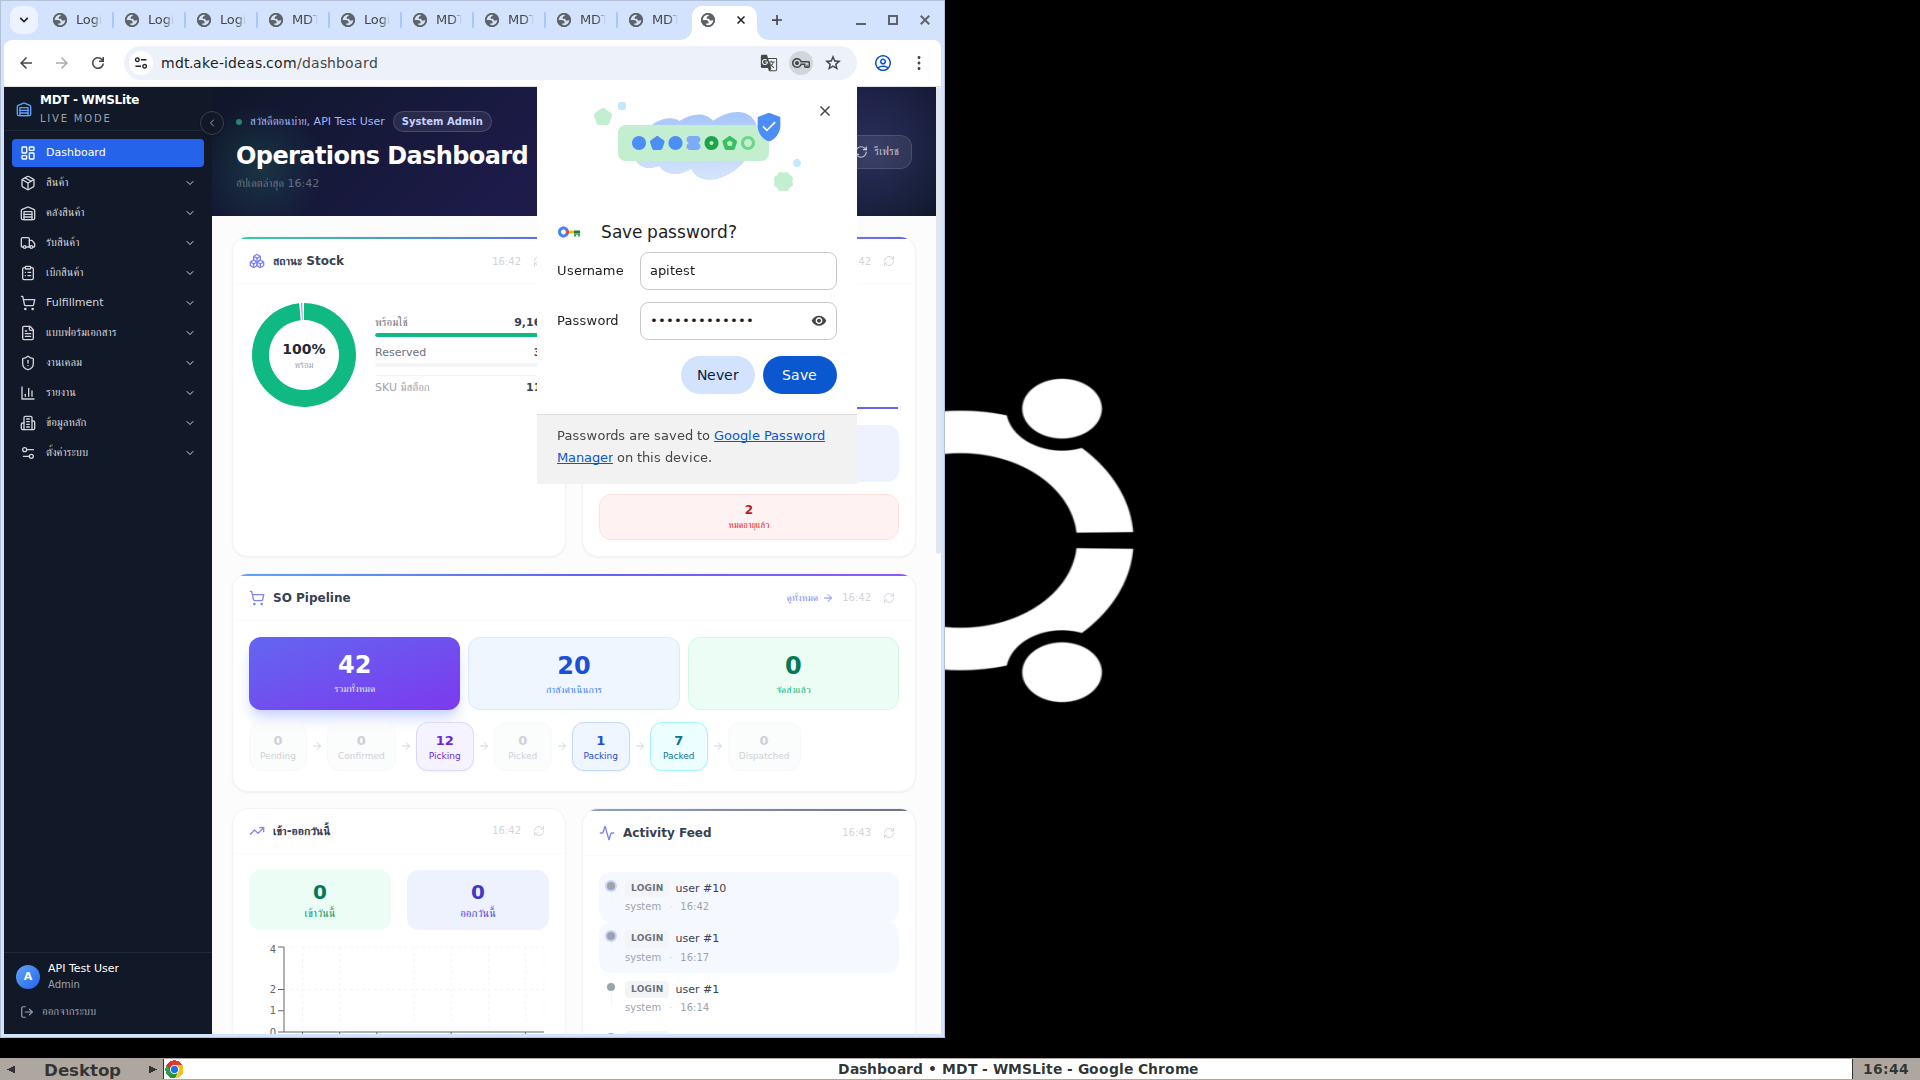The width and height of the screenshot is (1920, 1080).
Task: Open the translate page icon
Action: 769,63
